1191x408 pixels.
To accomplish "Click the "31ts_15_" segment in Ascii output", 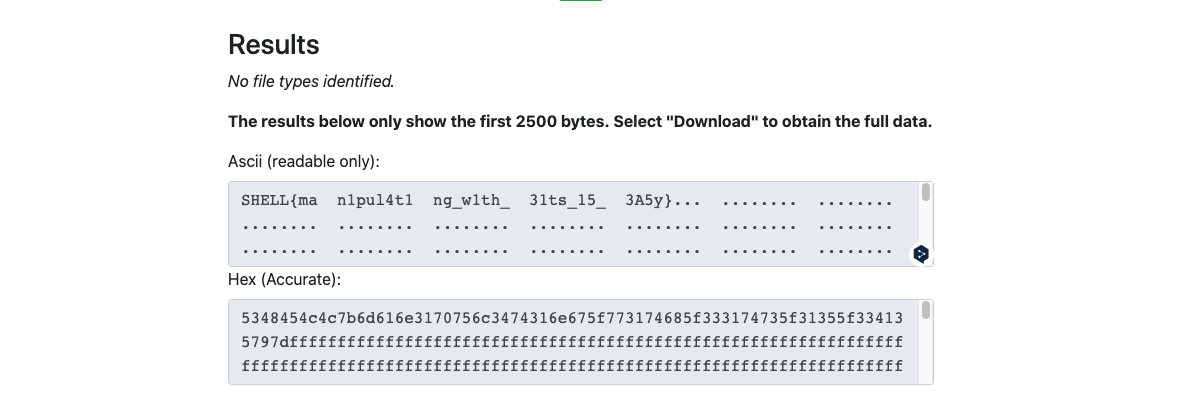I will tap(567, 201).
